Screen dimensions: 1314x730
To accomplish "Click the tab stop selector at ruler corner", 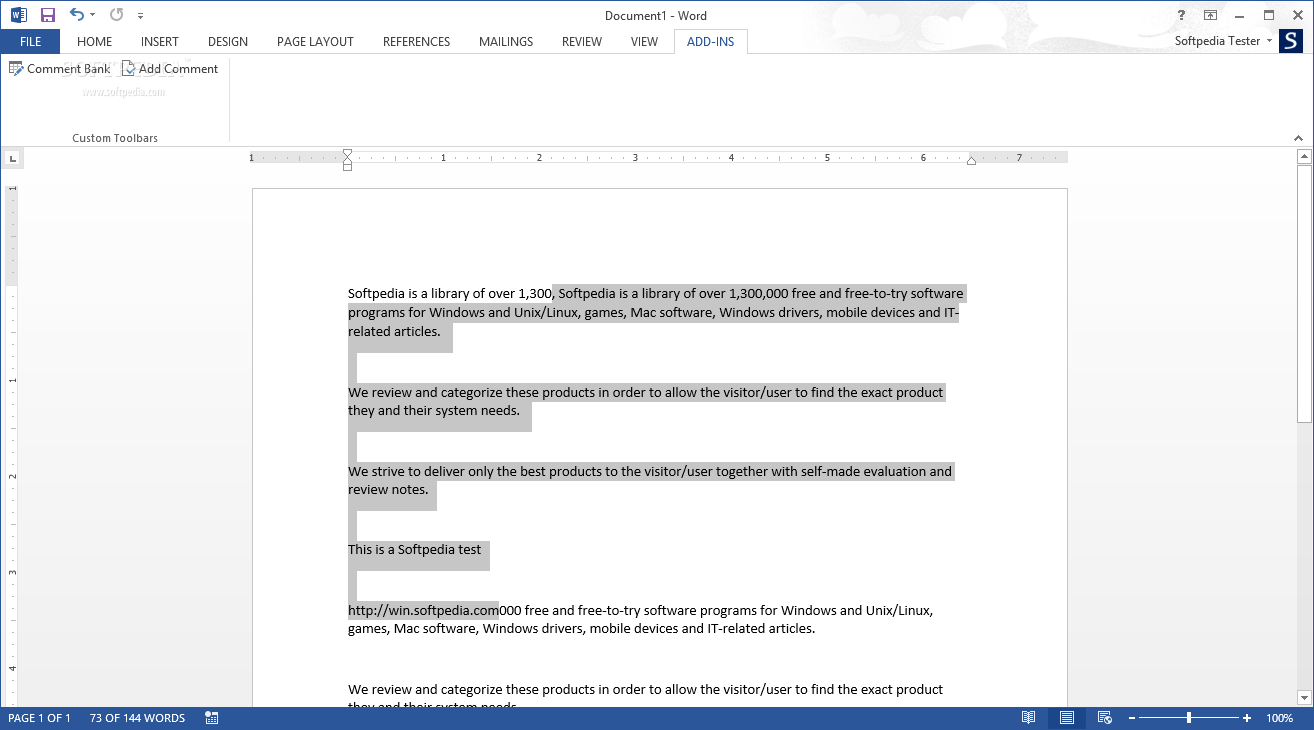I will (x=12, y=158).
